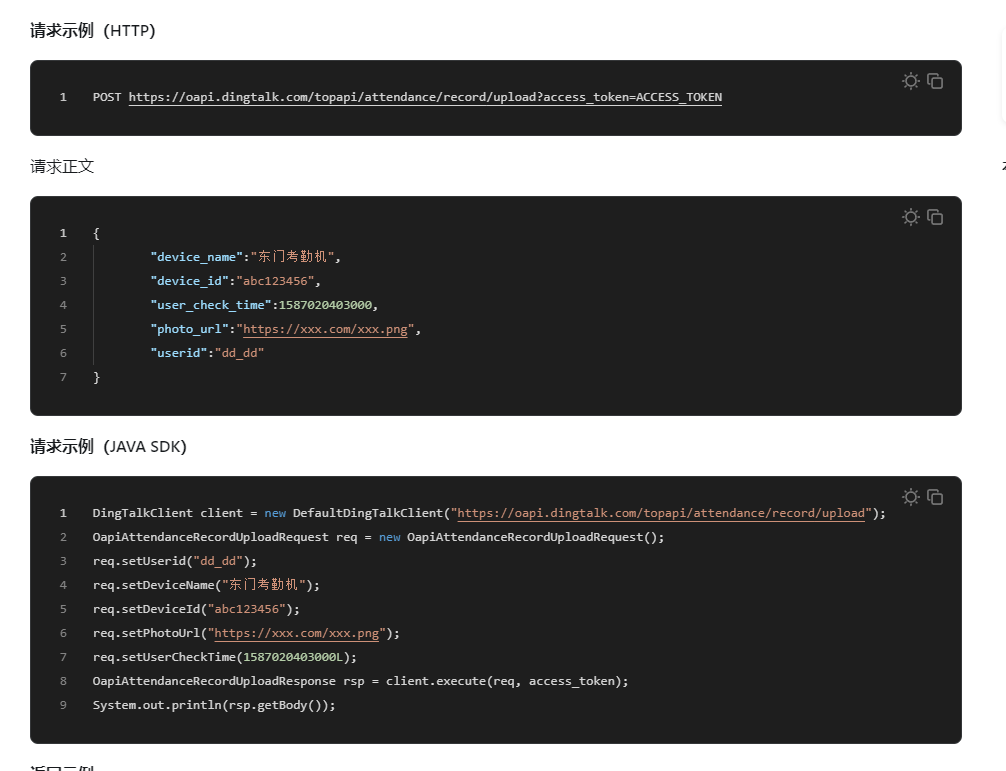The width and height of the screenshot is (1006, 771).
Task: Toggle light theme on request body code block
Action: click(x=910, y=217)
